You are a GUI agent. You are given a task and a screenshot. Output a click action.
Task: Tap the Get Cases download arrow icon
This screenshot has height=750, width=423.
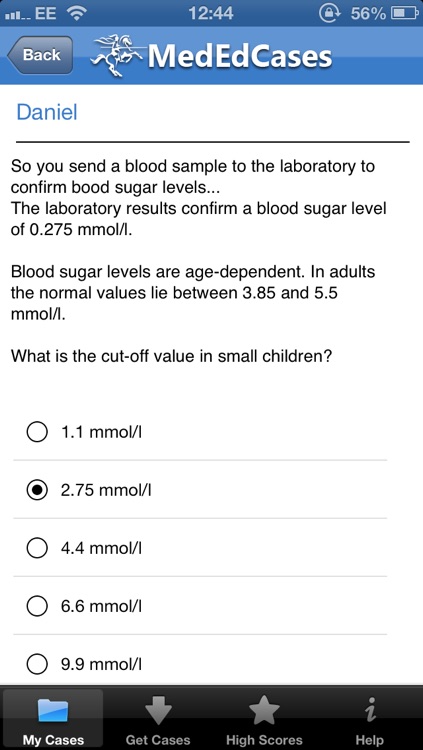point(158,710)
